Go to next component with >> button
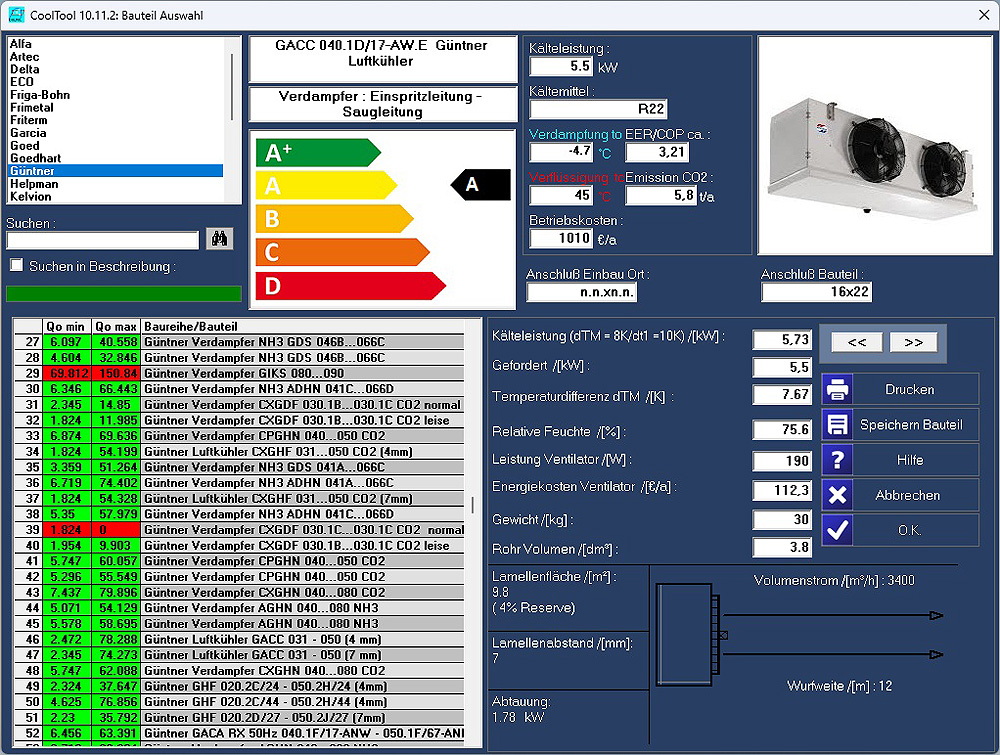Screen dimensions: 1000x755 coord(913,342)
